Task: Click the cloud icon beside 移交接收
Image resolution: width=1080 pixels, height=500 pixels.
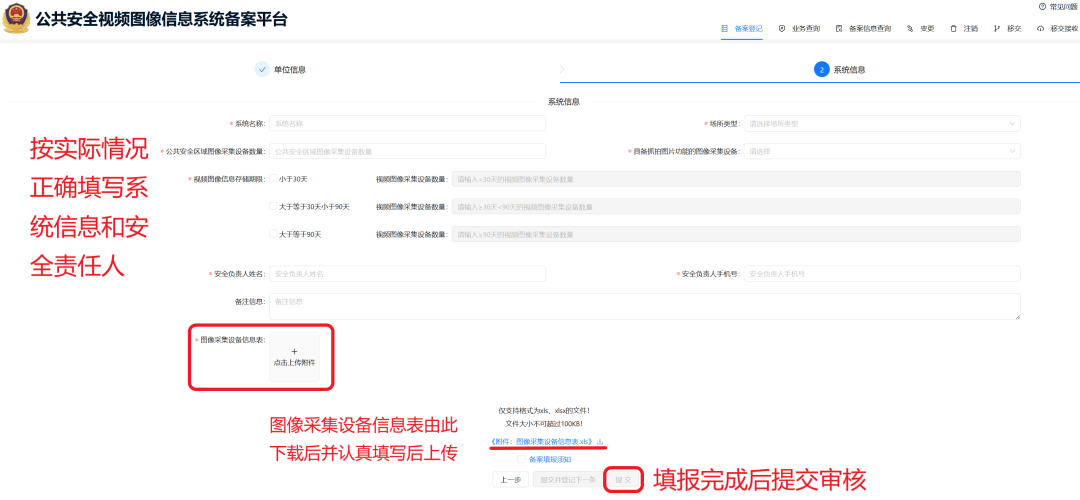Action: pyautogui.click(x=1040, y=29)
